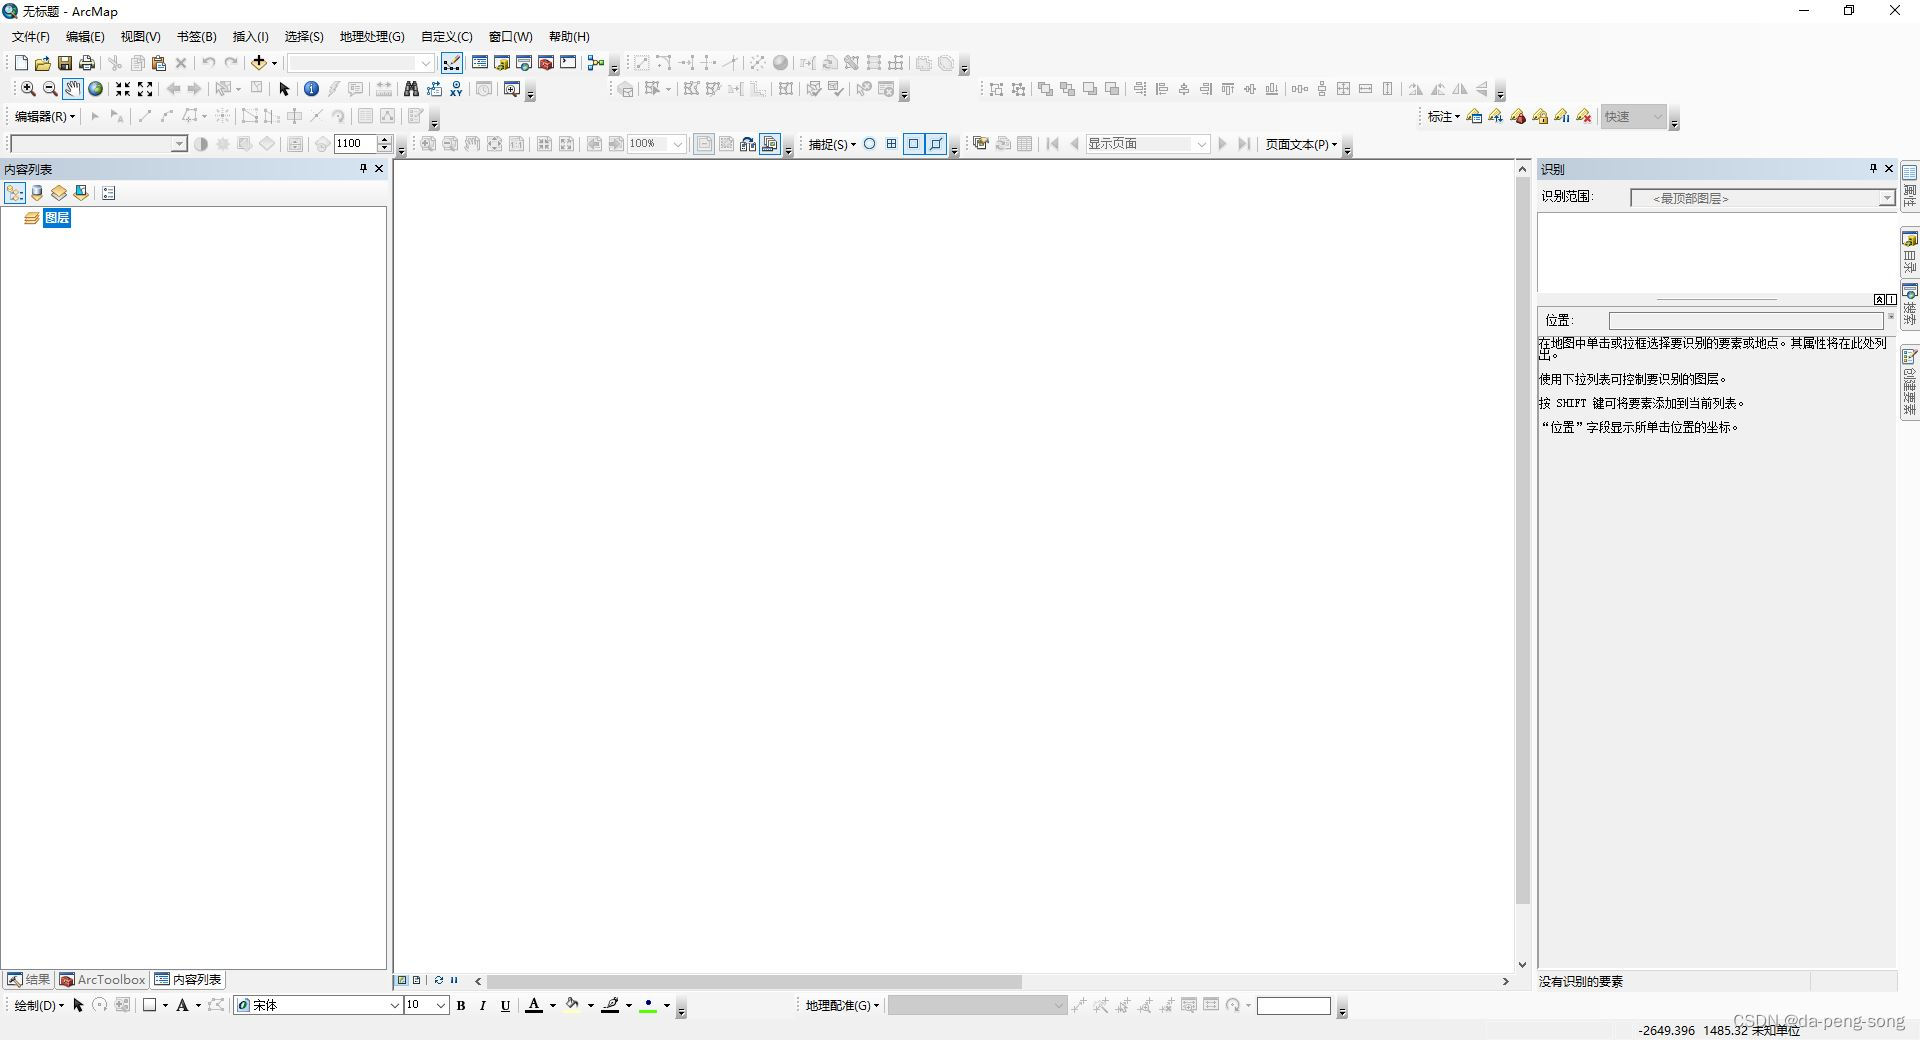Open the Find tool (binoculars icon)
1920x1040 pixels.
(x=411, y=89)
